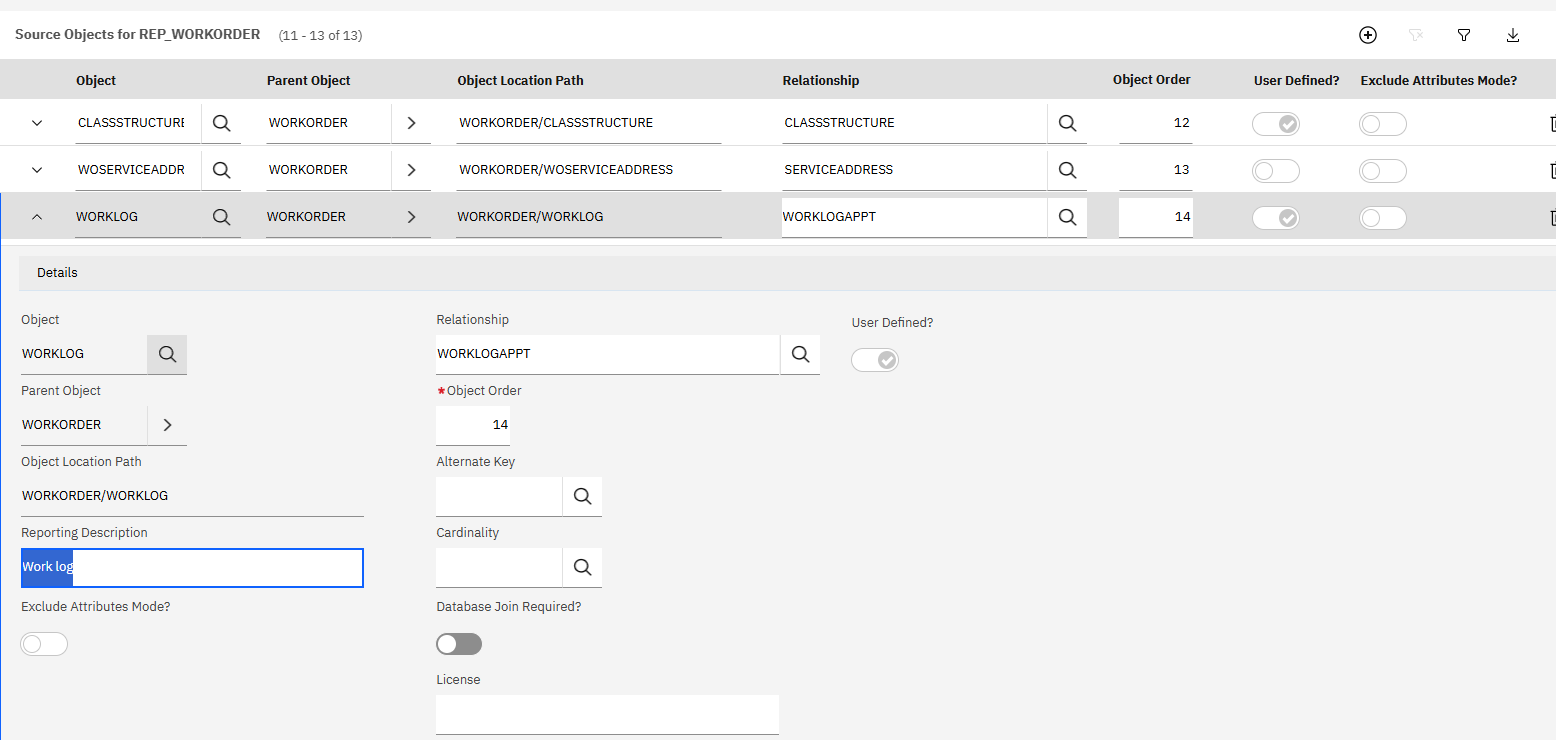
Task: Enable the Database Join Required toggle
Action: click(458, 643)
